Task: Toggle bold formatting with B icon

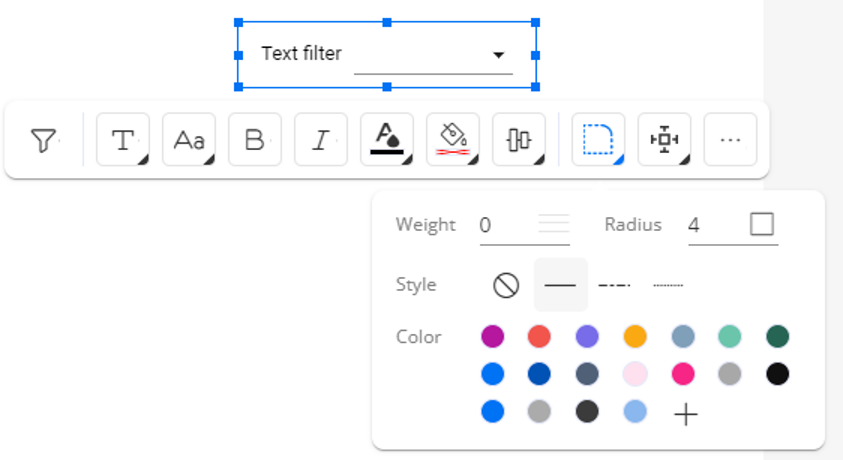Action: click(255, 140)
